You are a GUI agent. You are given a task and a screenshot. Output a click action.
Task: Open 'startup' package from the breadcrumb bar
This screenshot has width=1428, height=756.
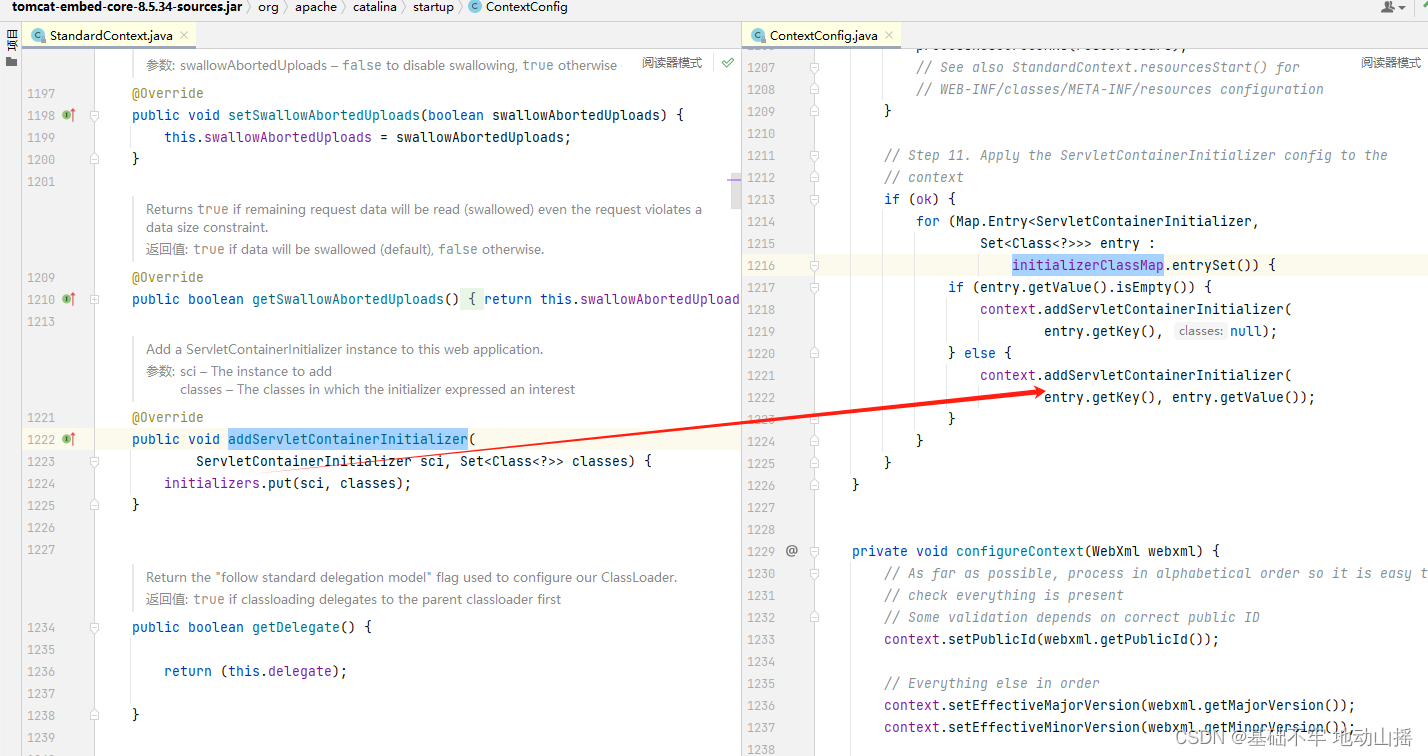point(433,7)
